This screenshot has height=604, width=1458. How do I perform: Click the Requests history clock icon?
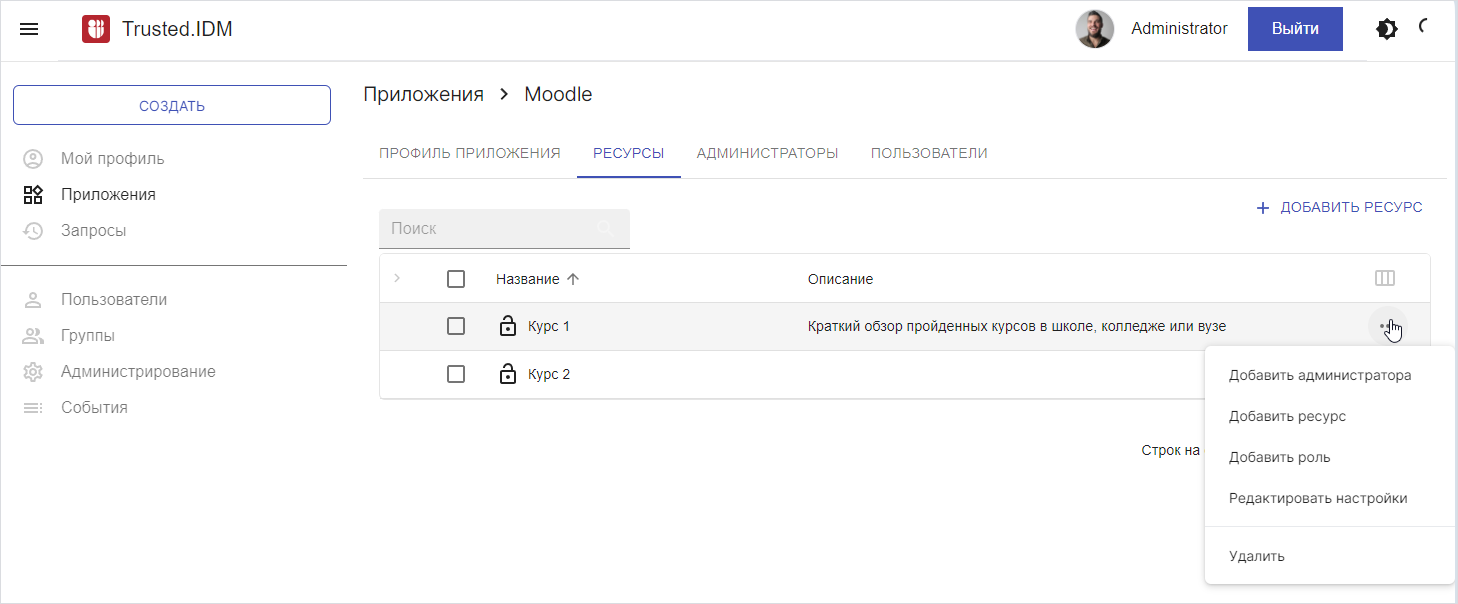tap(33, 231)
